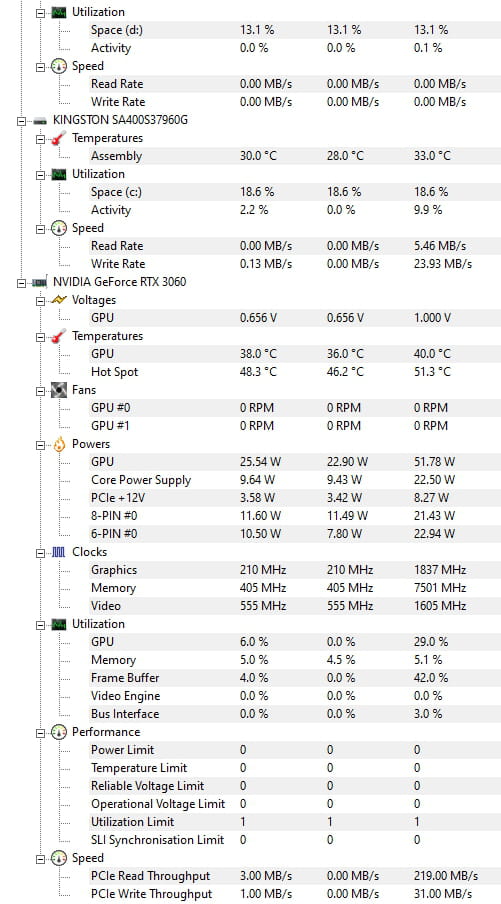
Task: Collapse the NVIDIA GeForce RTX 3060 node
Action: (x=21, y=282)
